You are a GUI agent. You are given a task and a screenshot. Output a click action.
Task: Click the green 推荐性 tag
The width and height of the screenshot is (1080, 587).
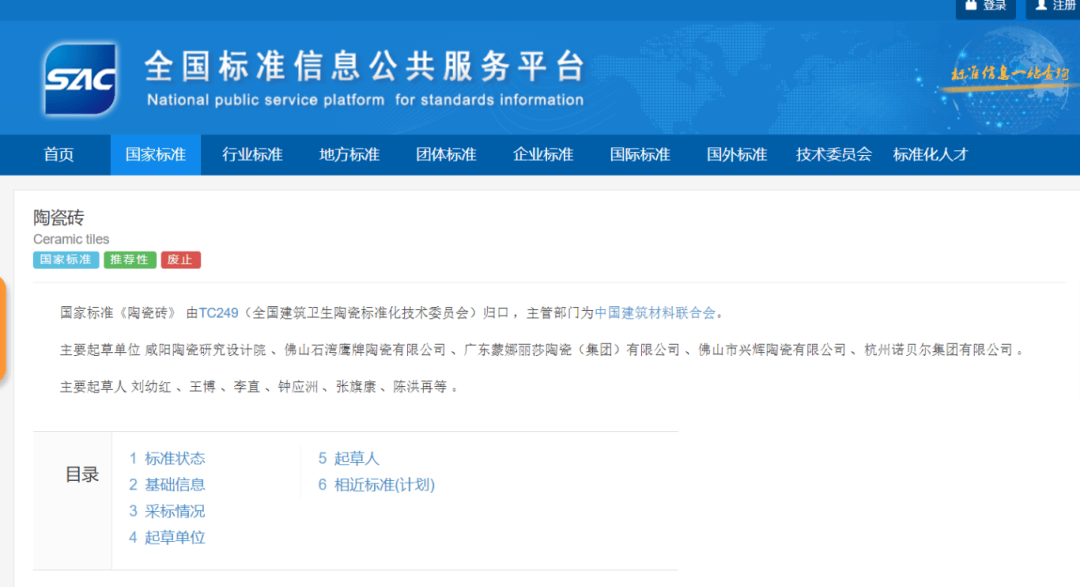click(x=129, y=259)
